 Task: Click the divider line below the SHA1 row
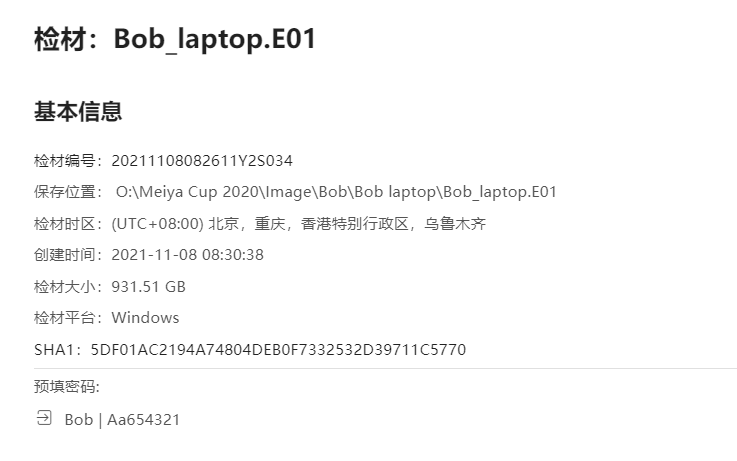pos(385,368)
